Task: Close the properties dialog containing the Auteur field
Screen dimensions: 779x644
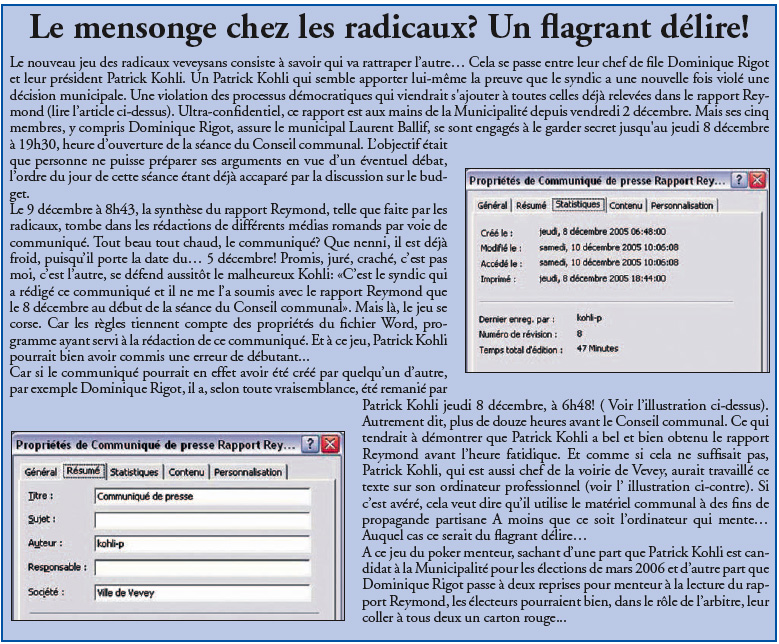Action: click(x=330, y=443)
